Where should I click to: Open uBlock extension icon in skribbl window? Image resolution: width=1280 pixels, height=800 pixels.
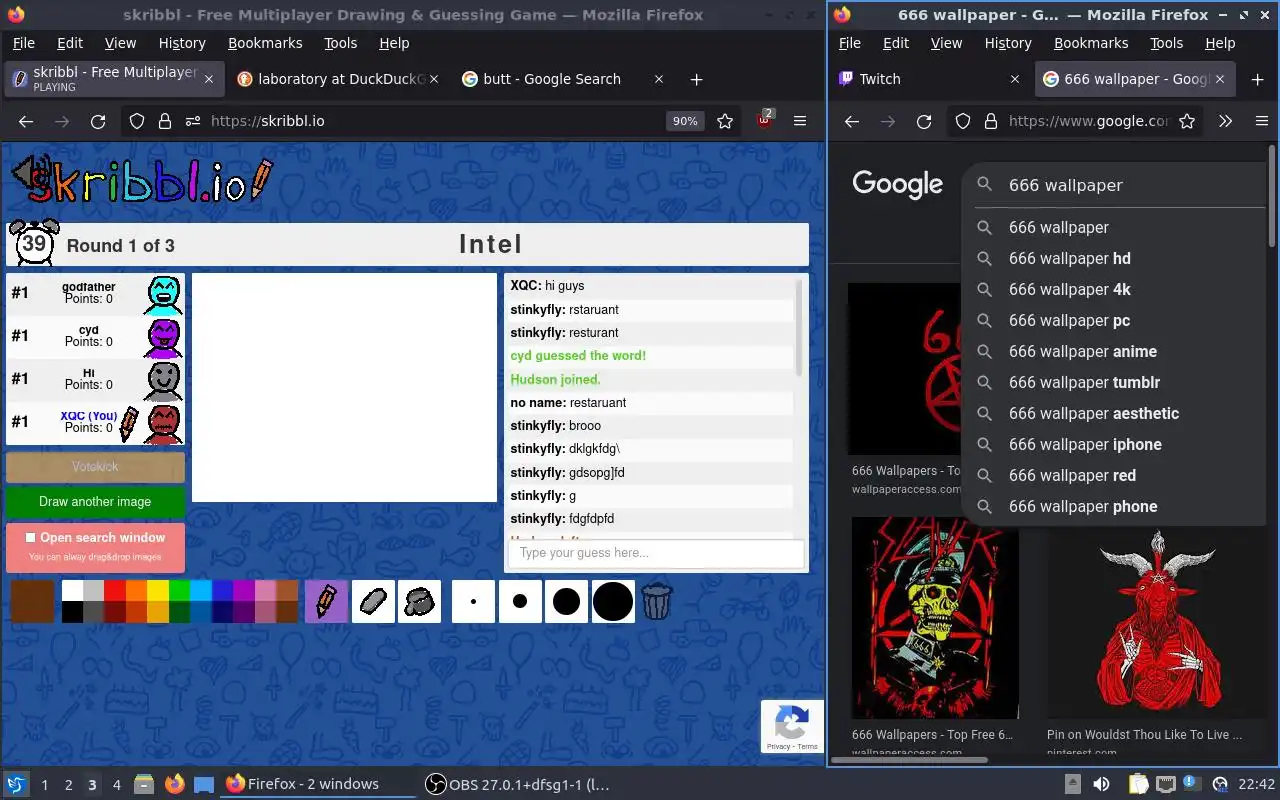click(765, 120)
